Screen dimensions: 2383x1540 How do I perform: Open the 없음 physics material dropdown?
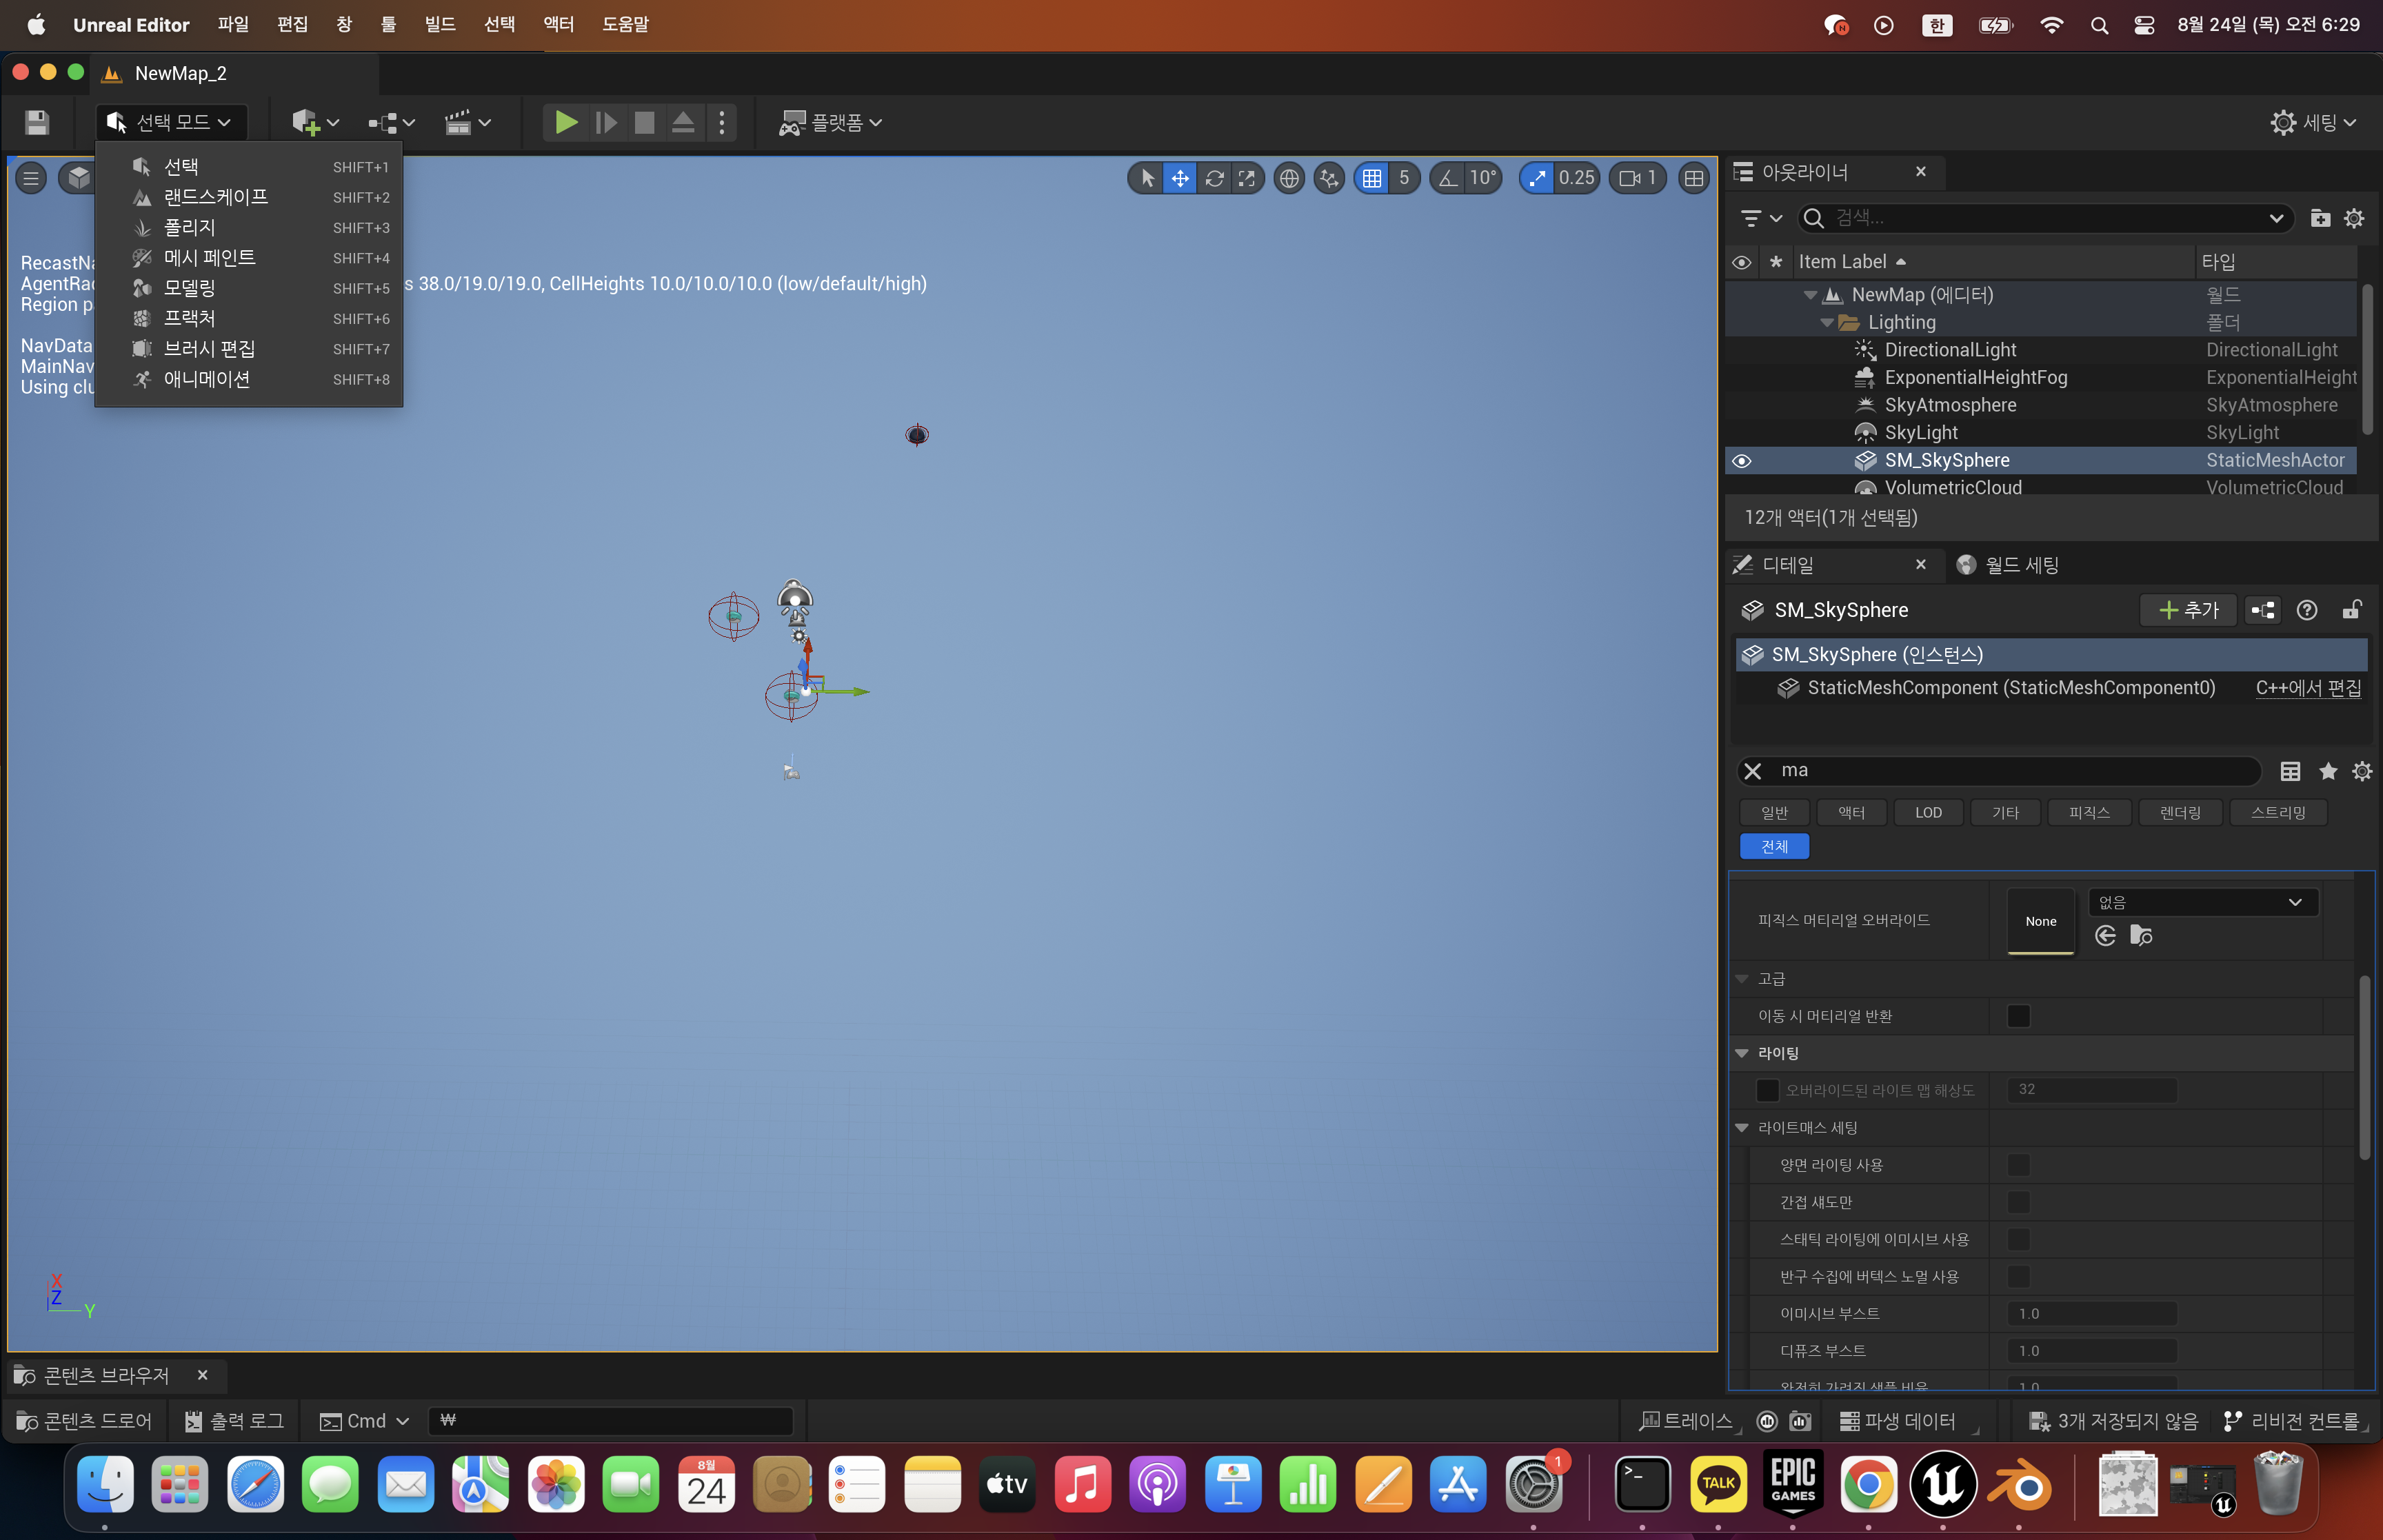pyautogui.click(x=2203, y=902)
